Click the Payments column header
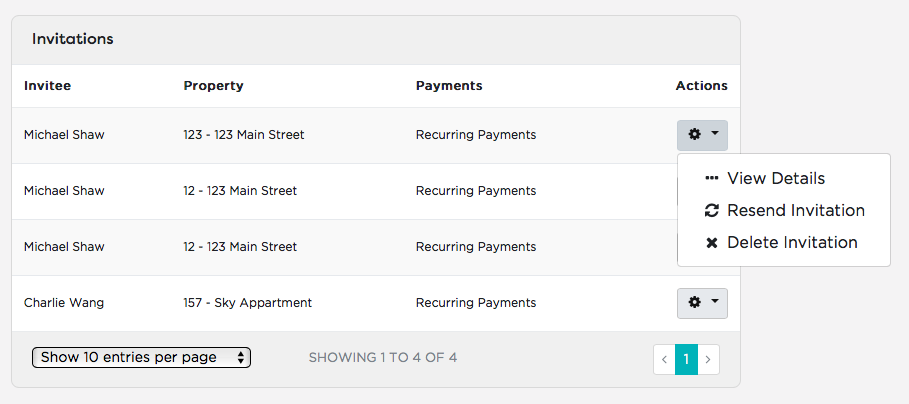The height and width of the screenshot is (404, 909). 449,86
